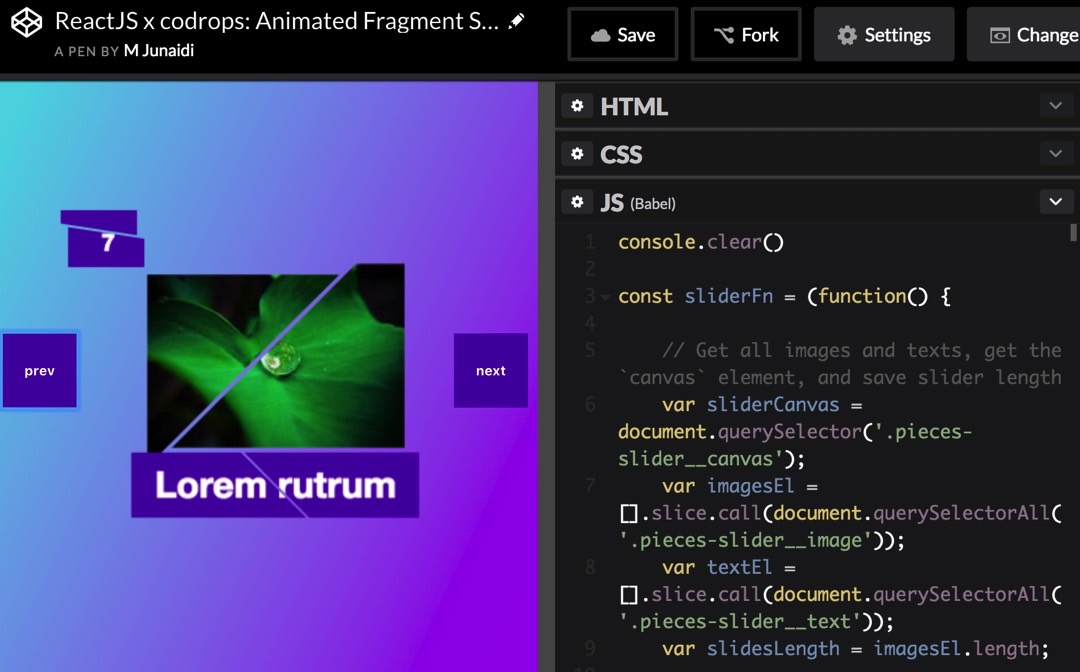Image resolution: width=1080 pixels, height=672 pixels.
Task: Open the CSS editor settings gear
Action: [577, 154]
